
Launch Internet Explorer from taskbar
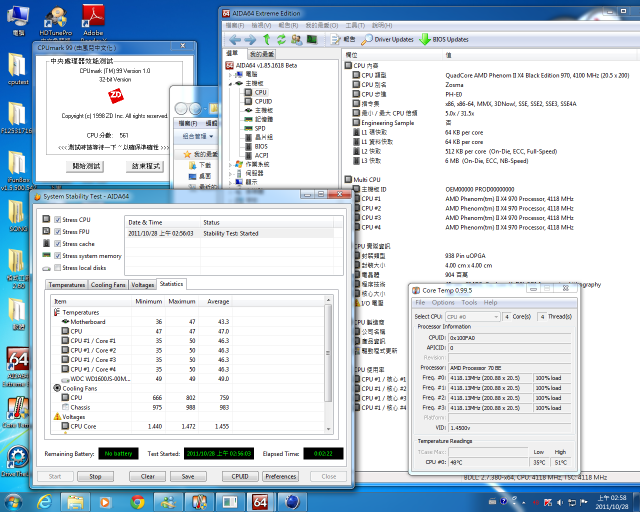tap(44, 502)
